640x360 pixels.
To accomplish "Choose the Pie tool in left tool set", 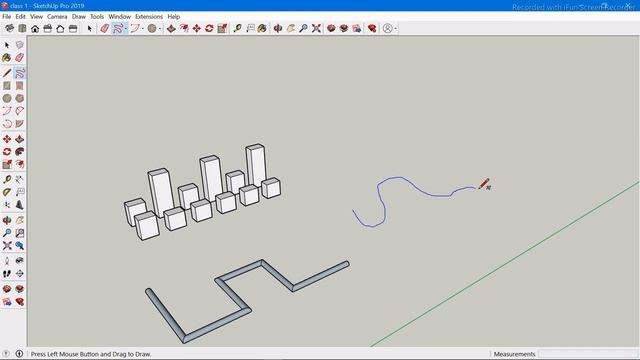I will (x=20, y=124).
